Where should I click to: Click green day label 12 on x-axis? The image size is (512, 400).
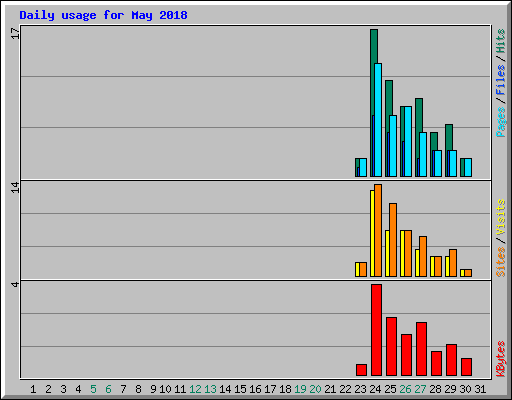195,389
